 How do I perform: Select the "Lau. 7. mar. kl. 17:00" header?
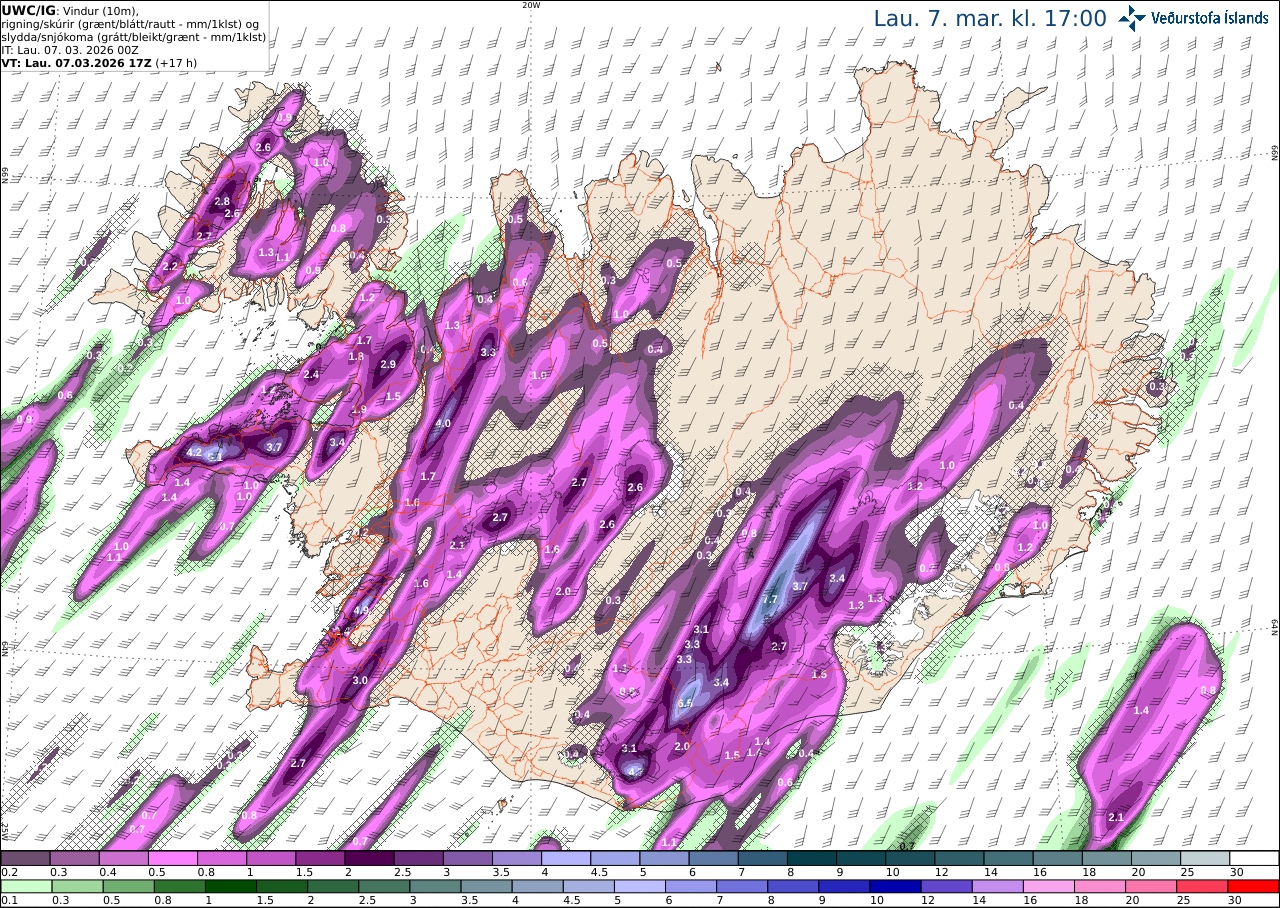pyautogui.click(x=990, y=18)
